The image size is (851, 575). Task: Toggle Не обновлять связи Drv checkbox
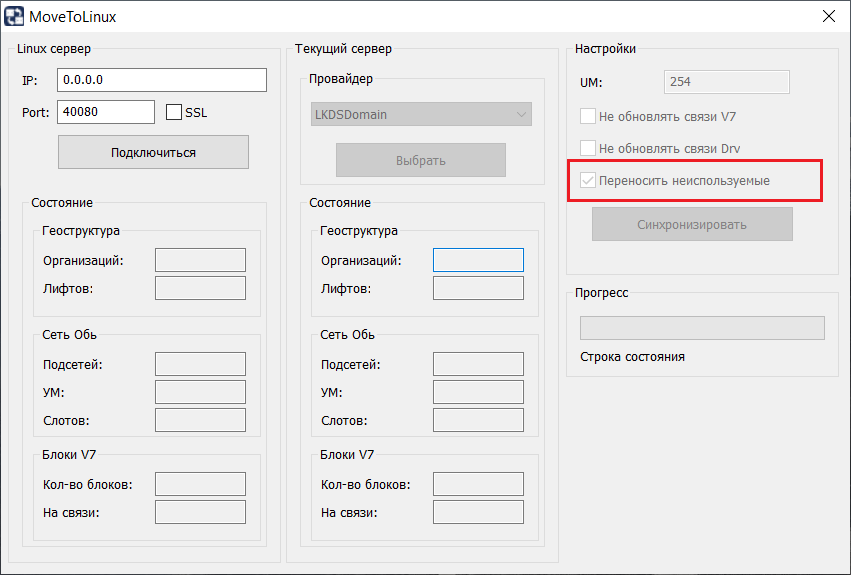(x=588, y=148)
